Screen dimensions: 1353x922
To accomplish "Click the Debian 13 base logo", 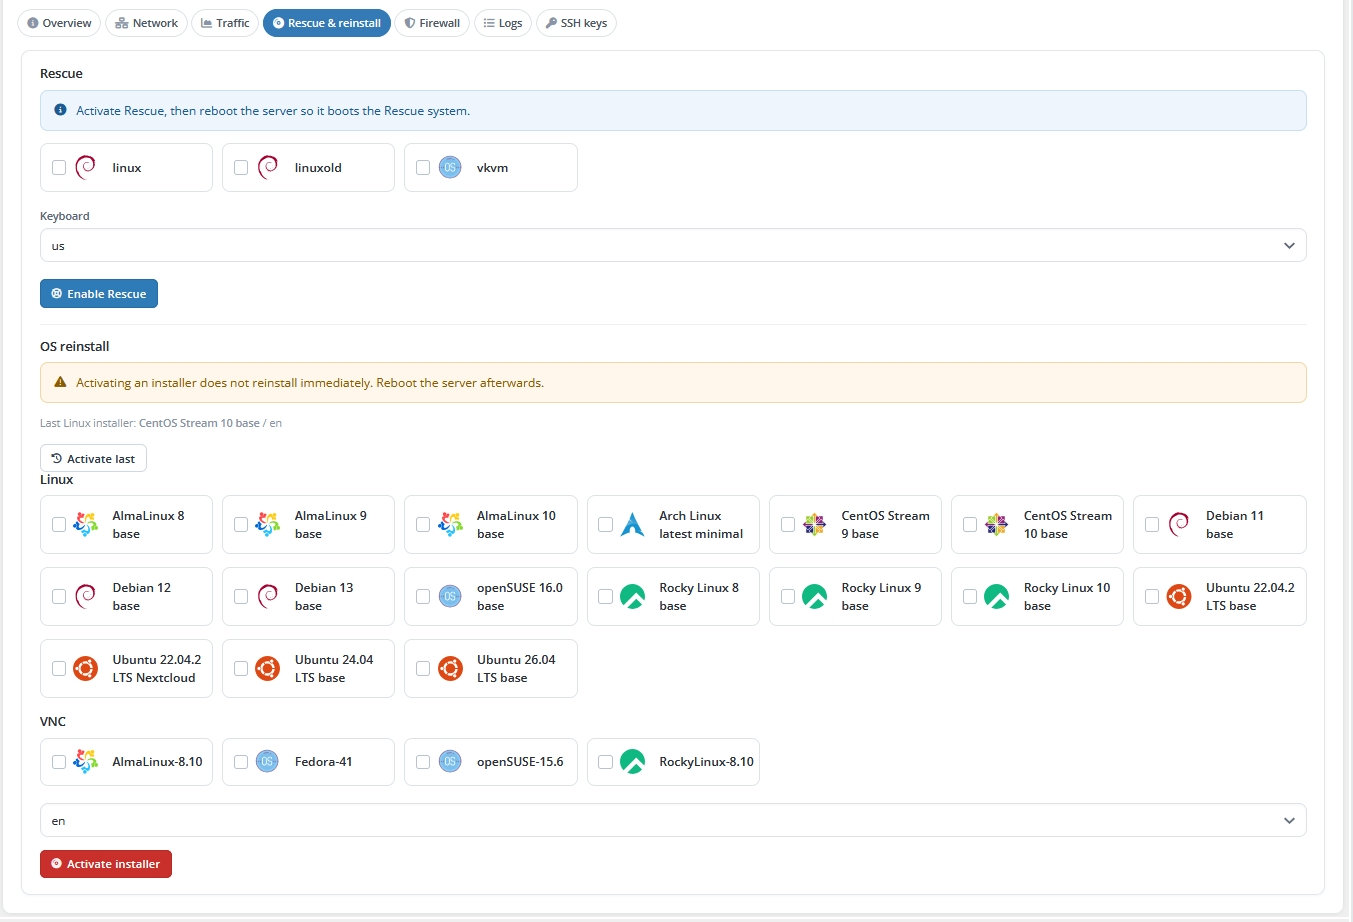I will coord(268,596).
